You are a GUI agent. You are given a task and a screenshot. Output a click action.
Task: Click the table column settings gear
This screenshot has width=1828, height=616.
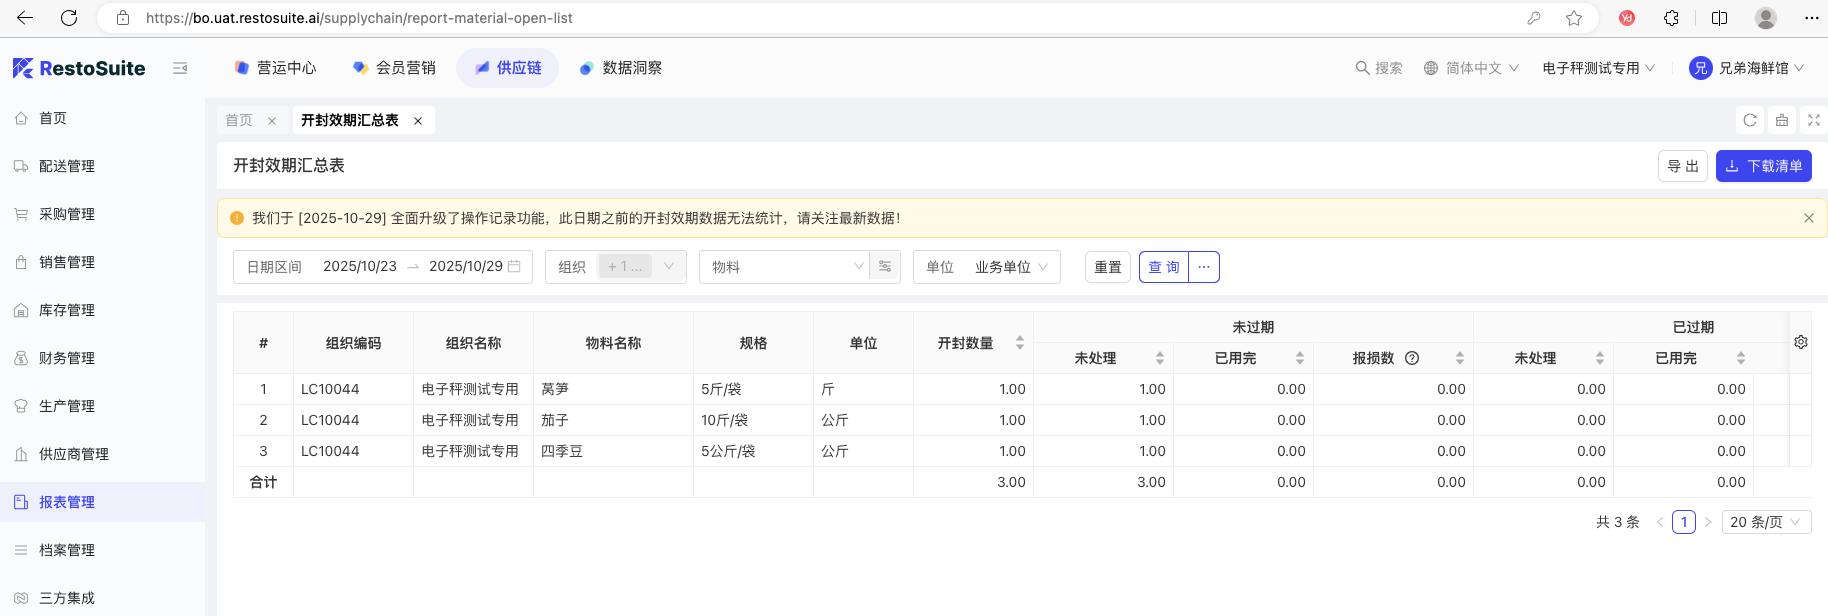tap(1800, 342)
